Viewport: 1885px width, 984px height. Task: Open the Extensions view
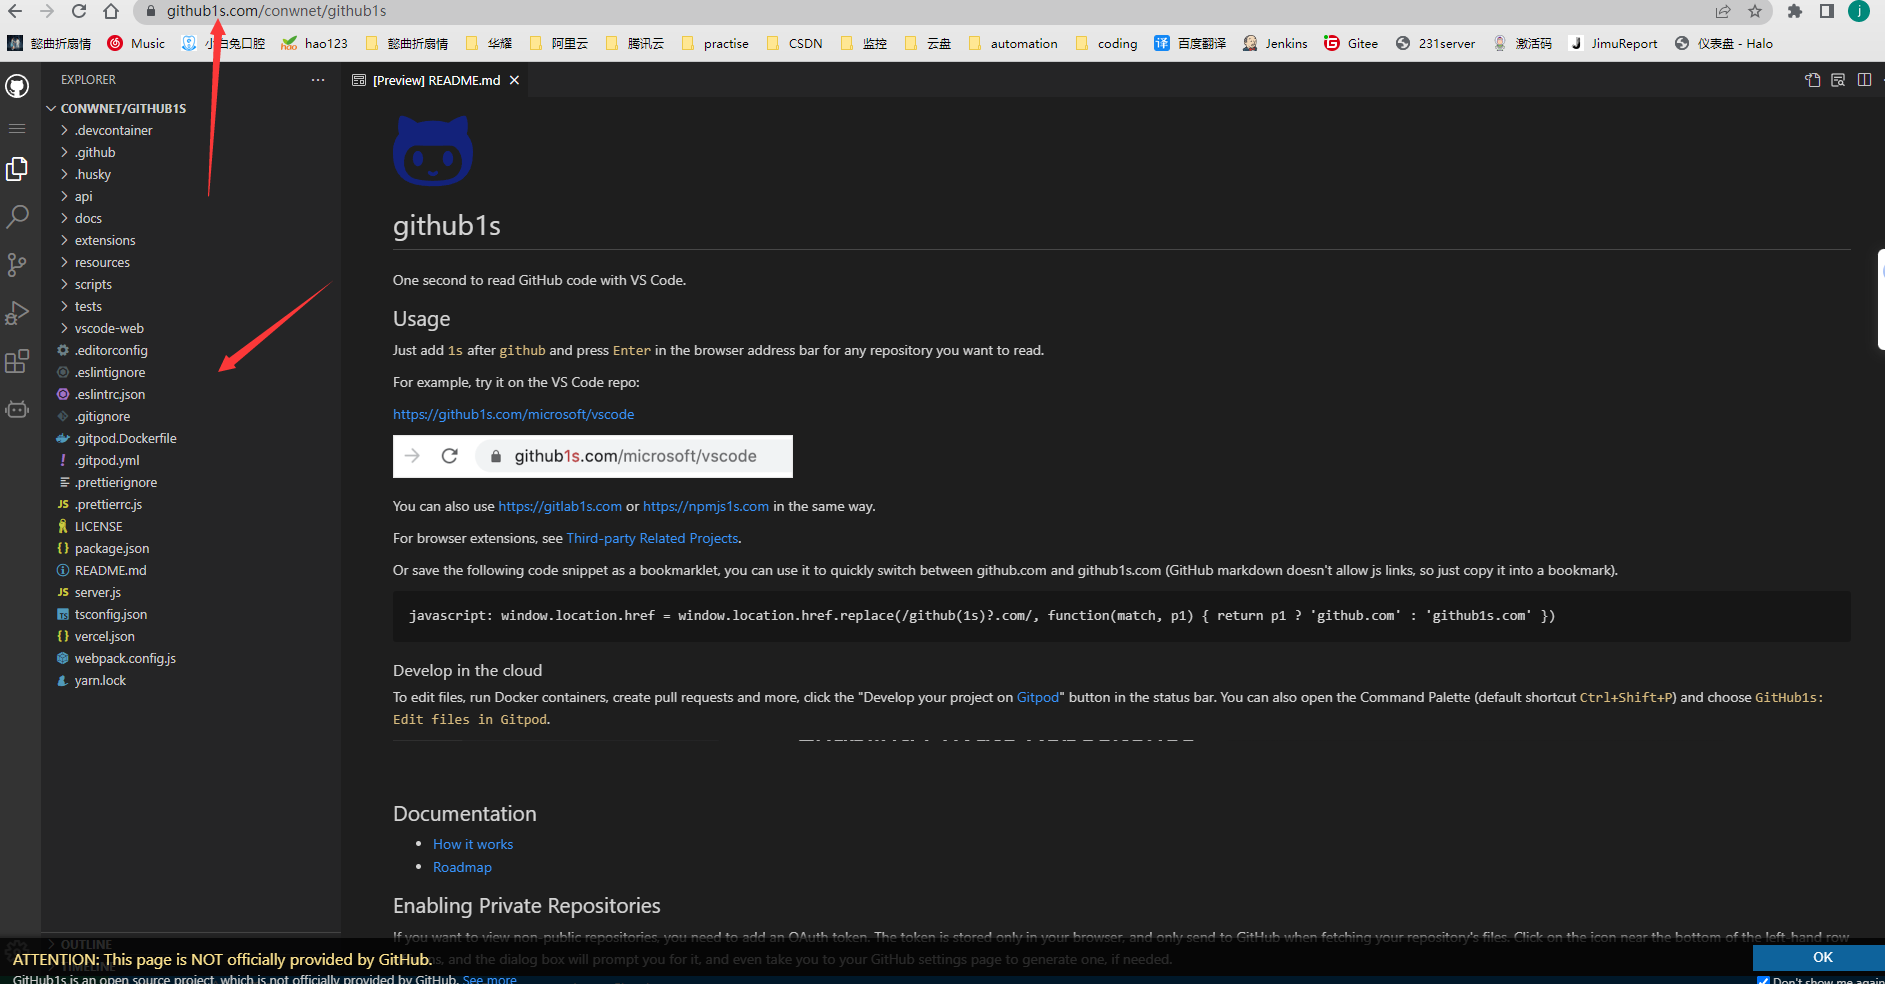[x=17, y=361]
